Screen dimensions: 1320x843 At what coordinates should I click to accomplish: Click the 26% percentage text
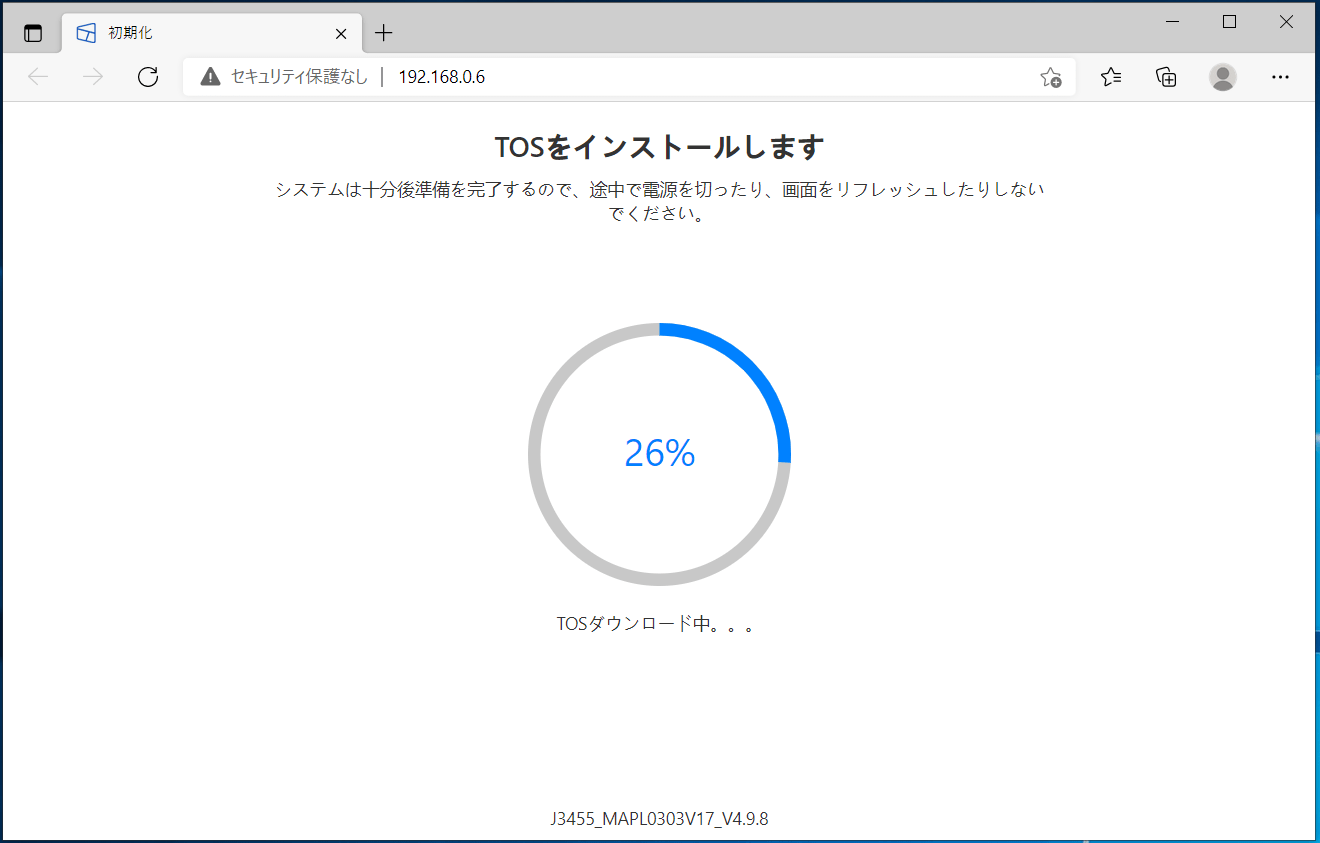point(659,453)
